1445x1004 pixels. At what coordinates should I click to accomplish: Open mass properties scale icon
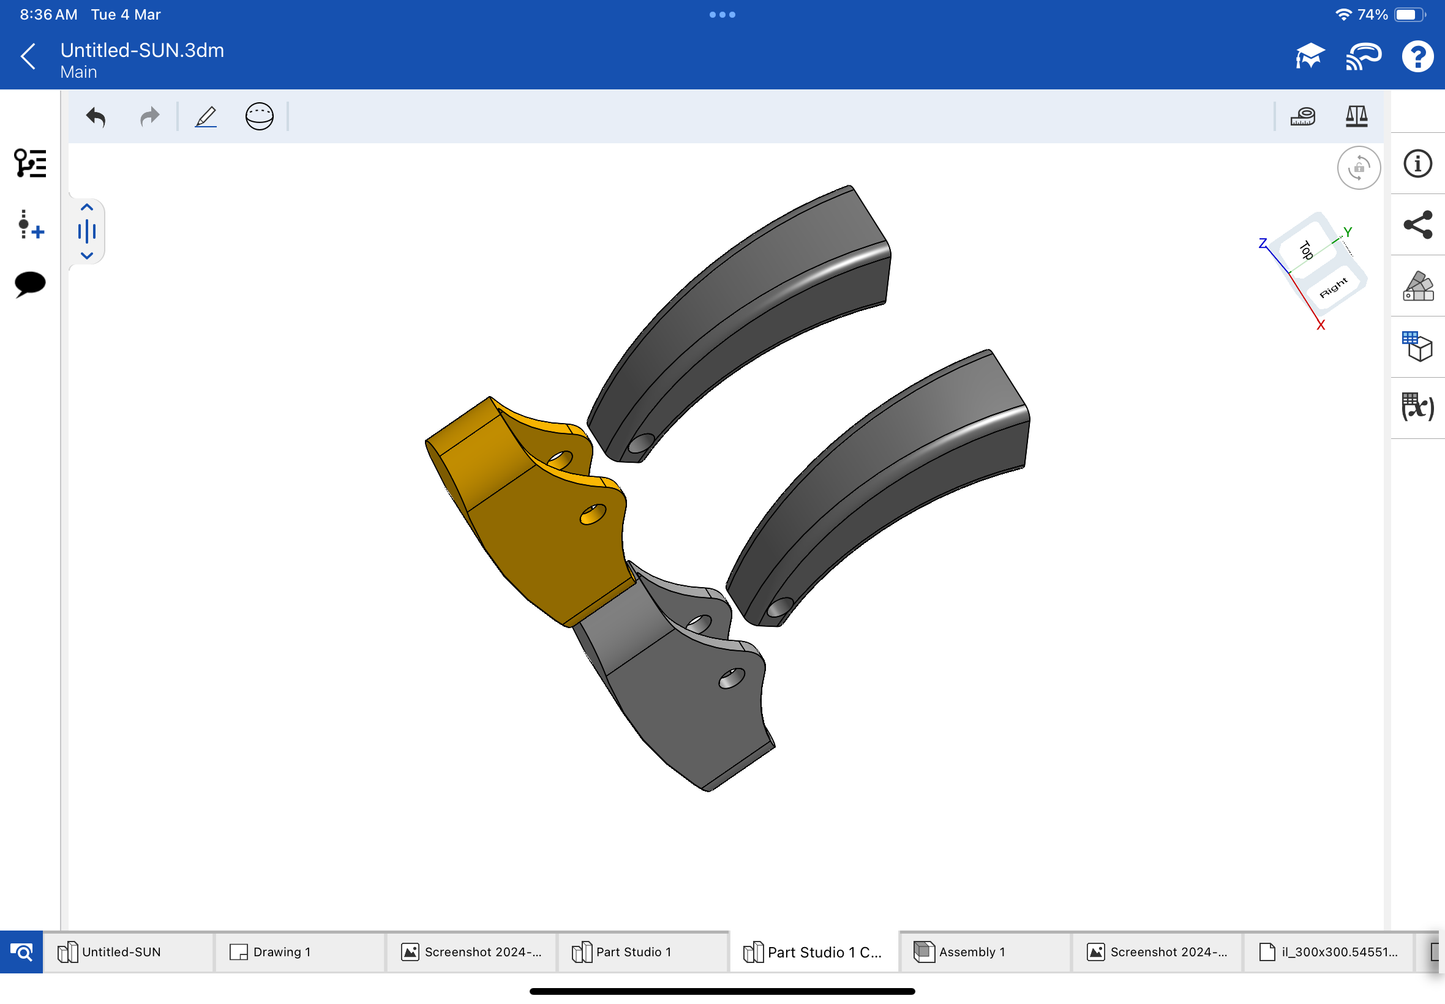click(1356, 117)
